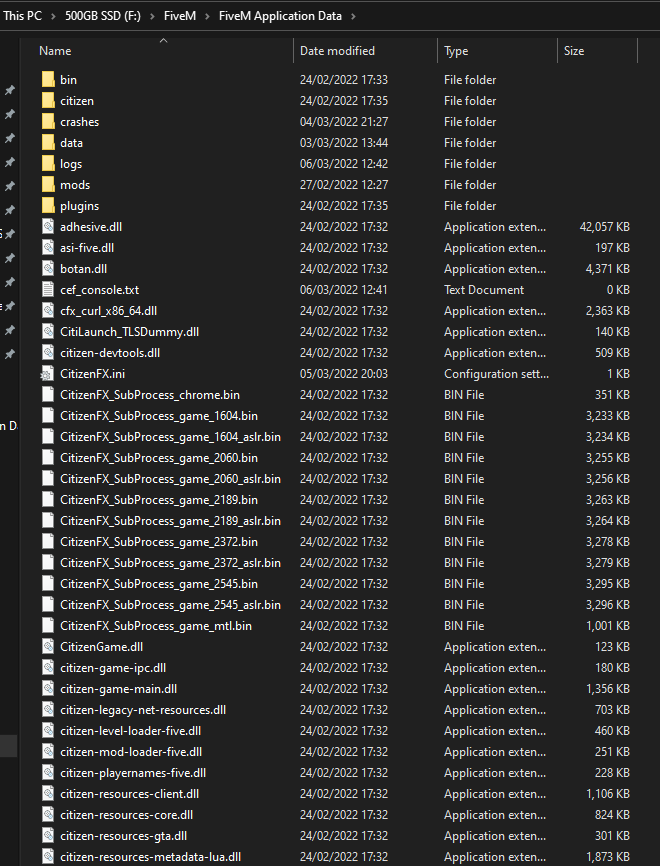Expand chevron after FiveM Application Data

pos(353,16)
